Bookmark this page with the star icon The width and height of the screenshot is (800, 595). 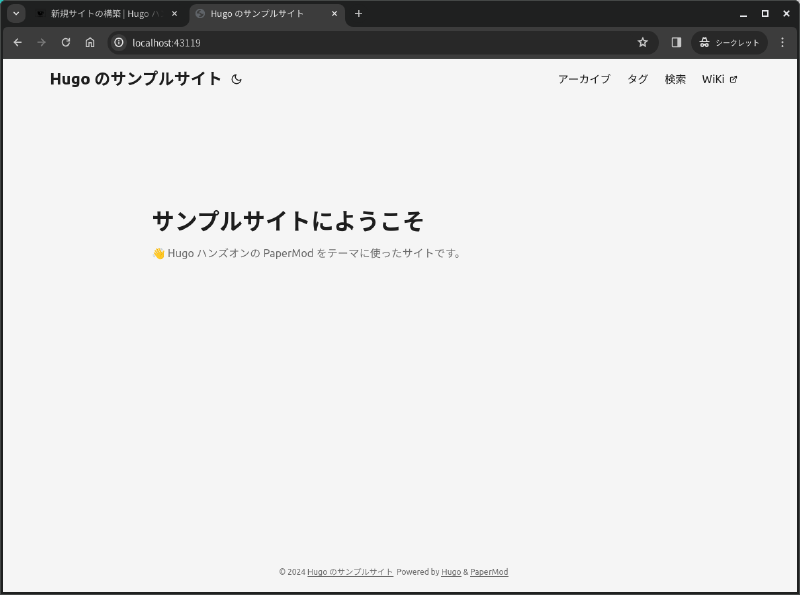[642, 42]
